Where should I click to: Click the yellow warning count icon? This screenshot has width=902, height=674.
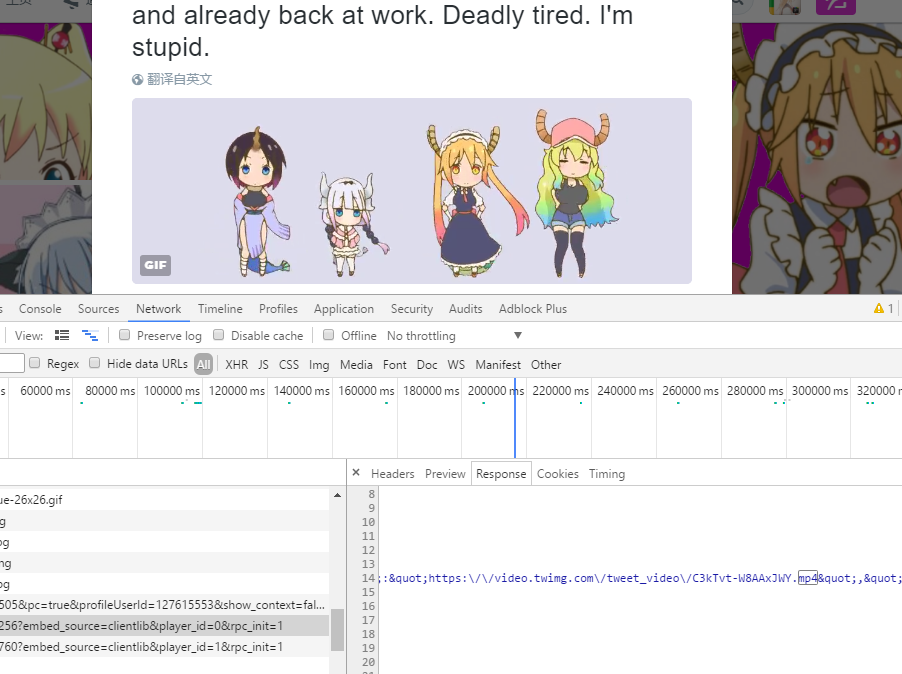tap(879, 309)
